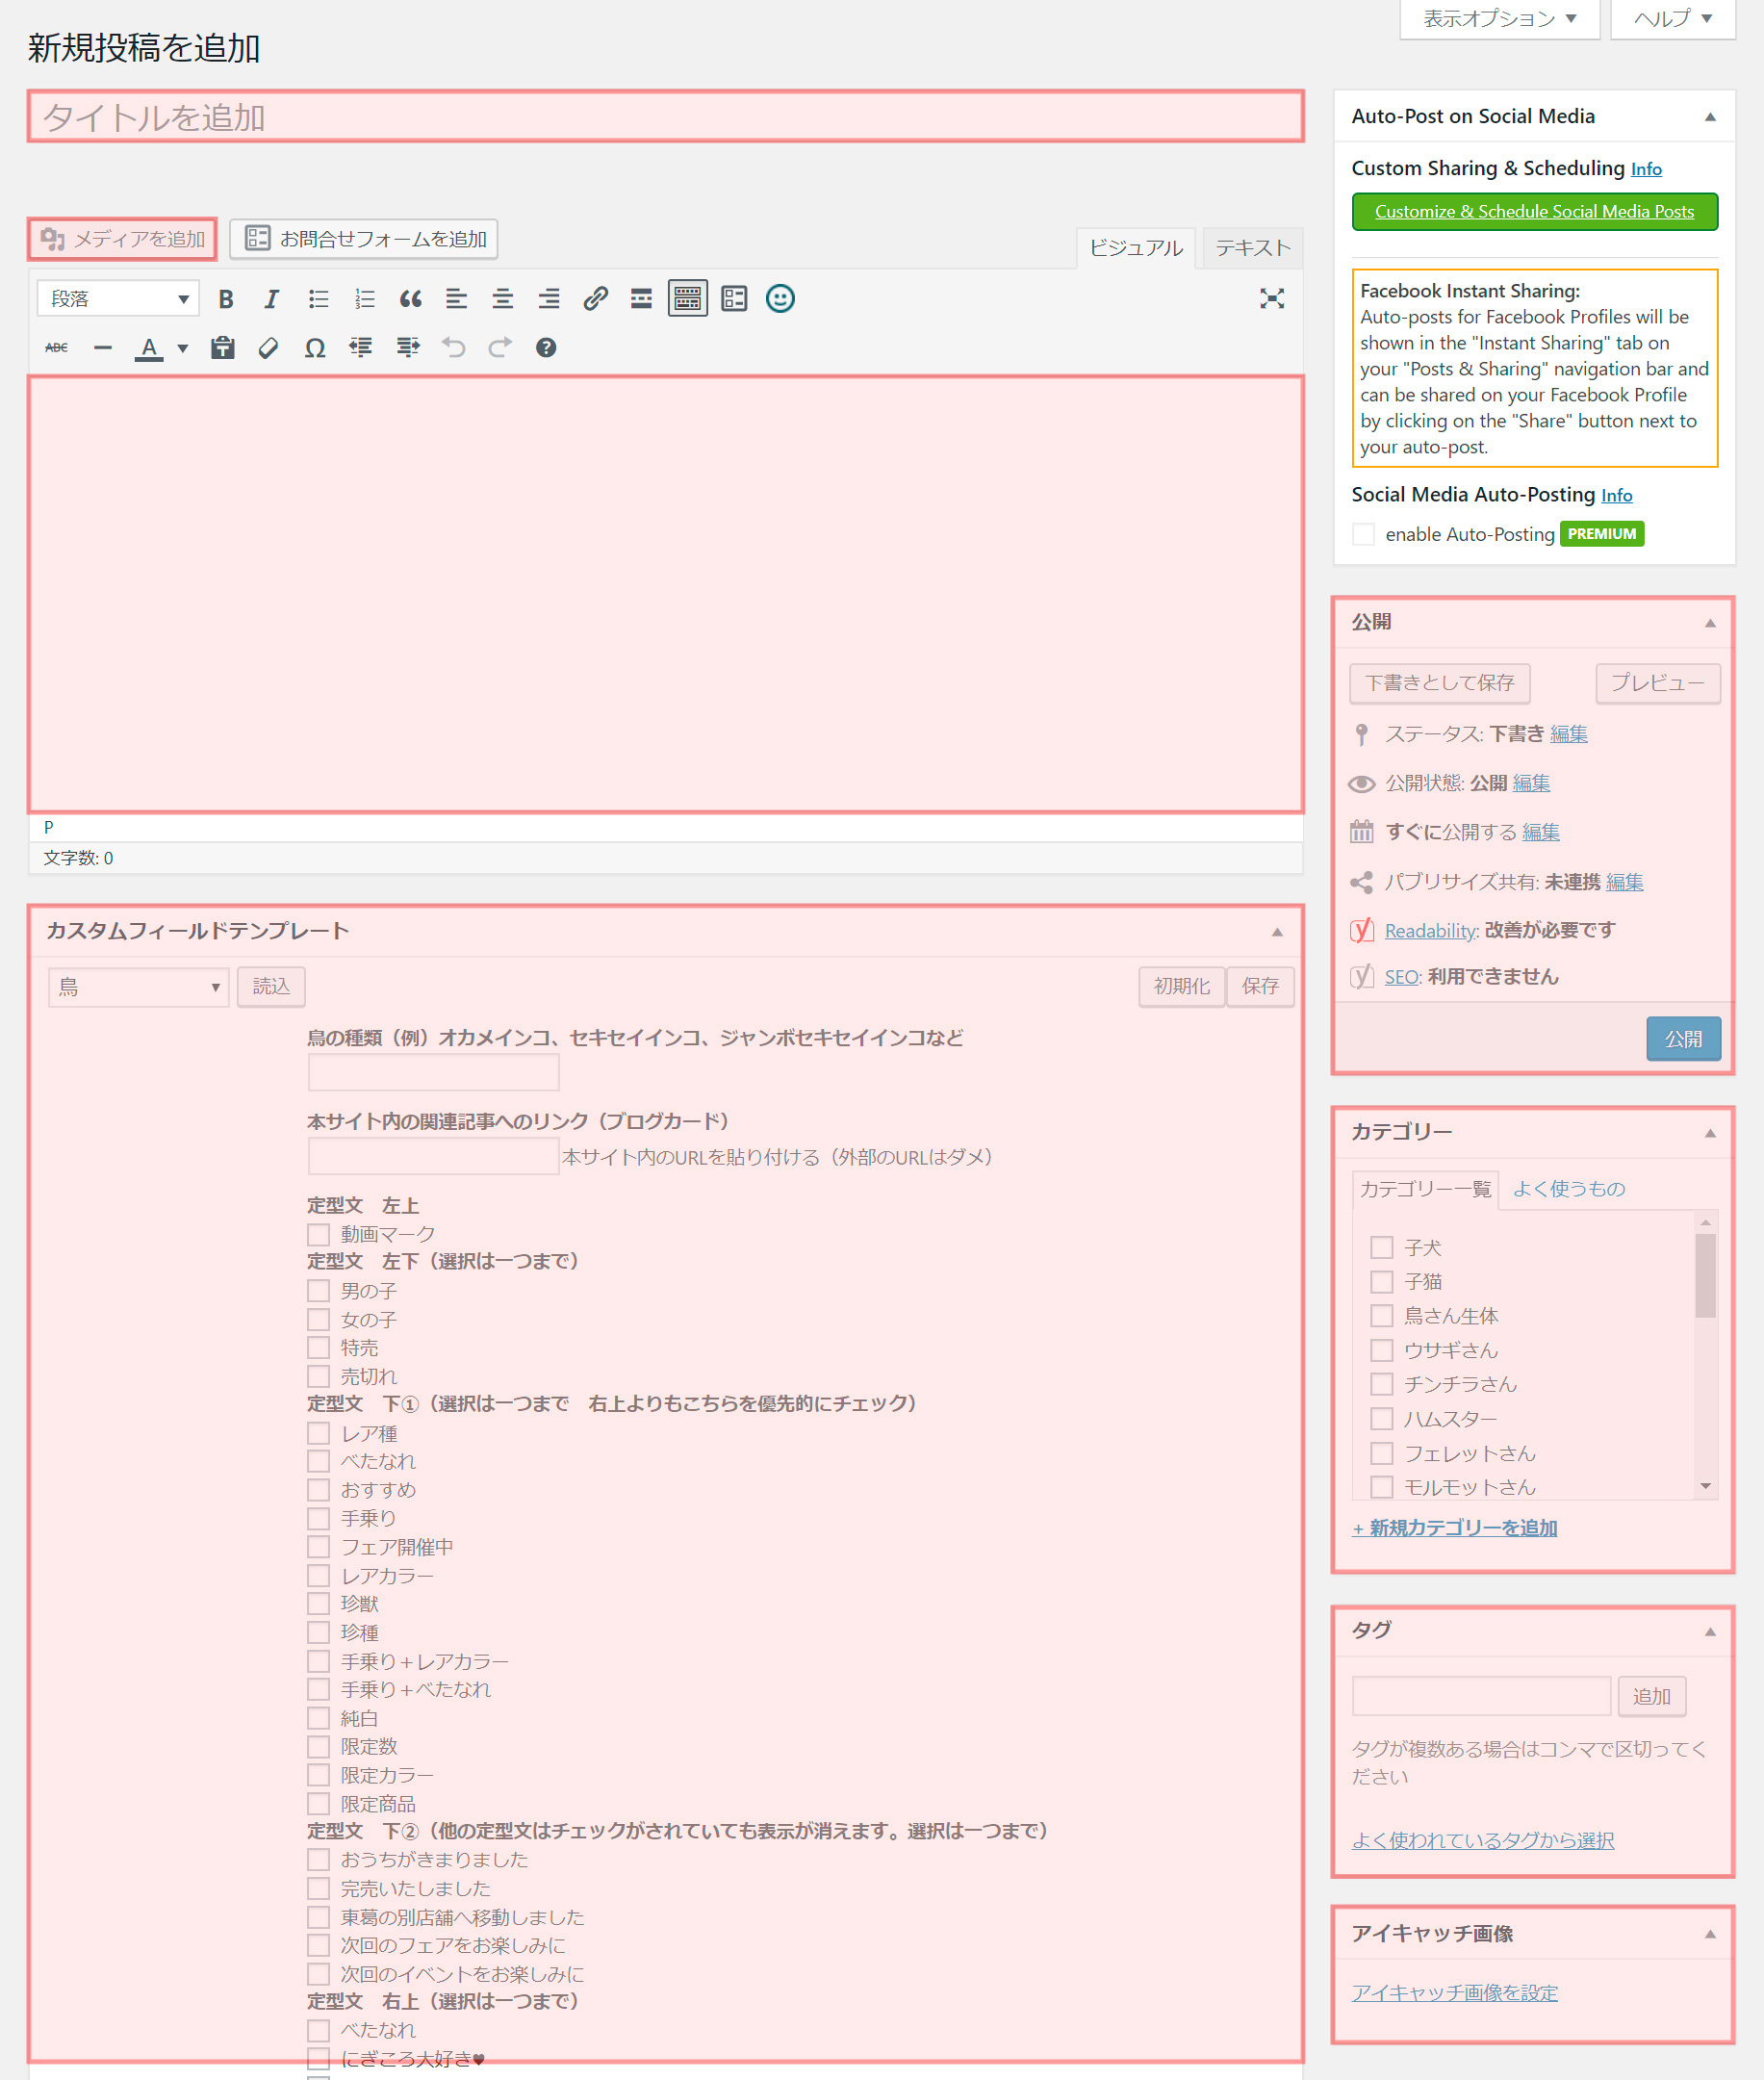This screenshot has height=2080, width=1764.
Task: Check the 子犬 category checkbox
Action: click(1381, 1247)
